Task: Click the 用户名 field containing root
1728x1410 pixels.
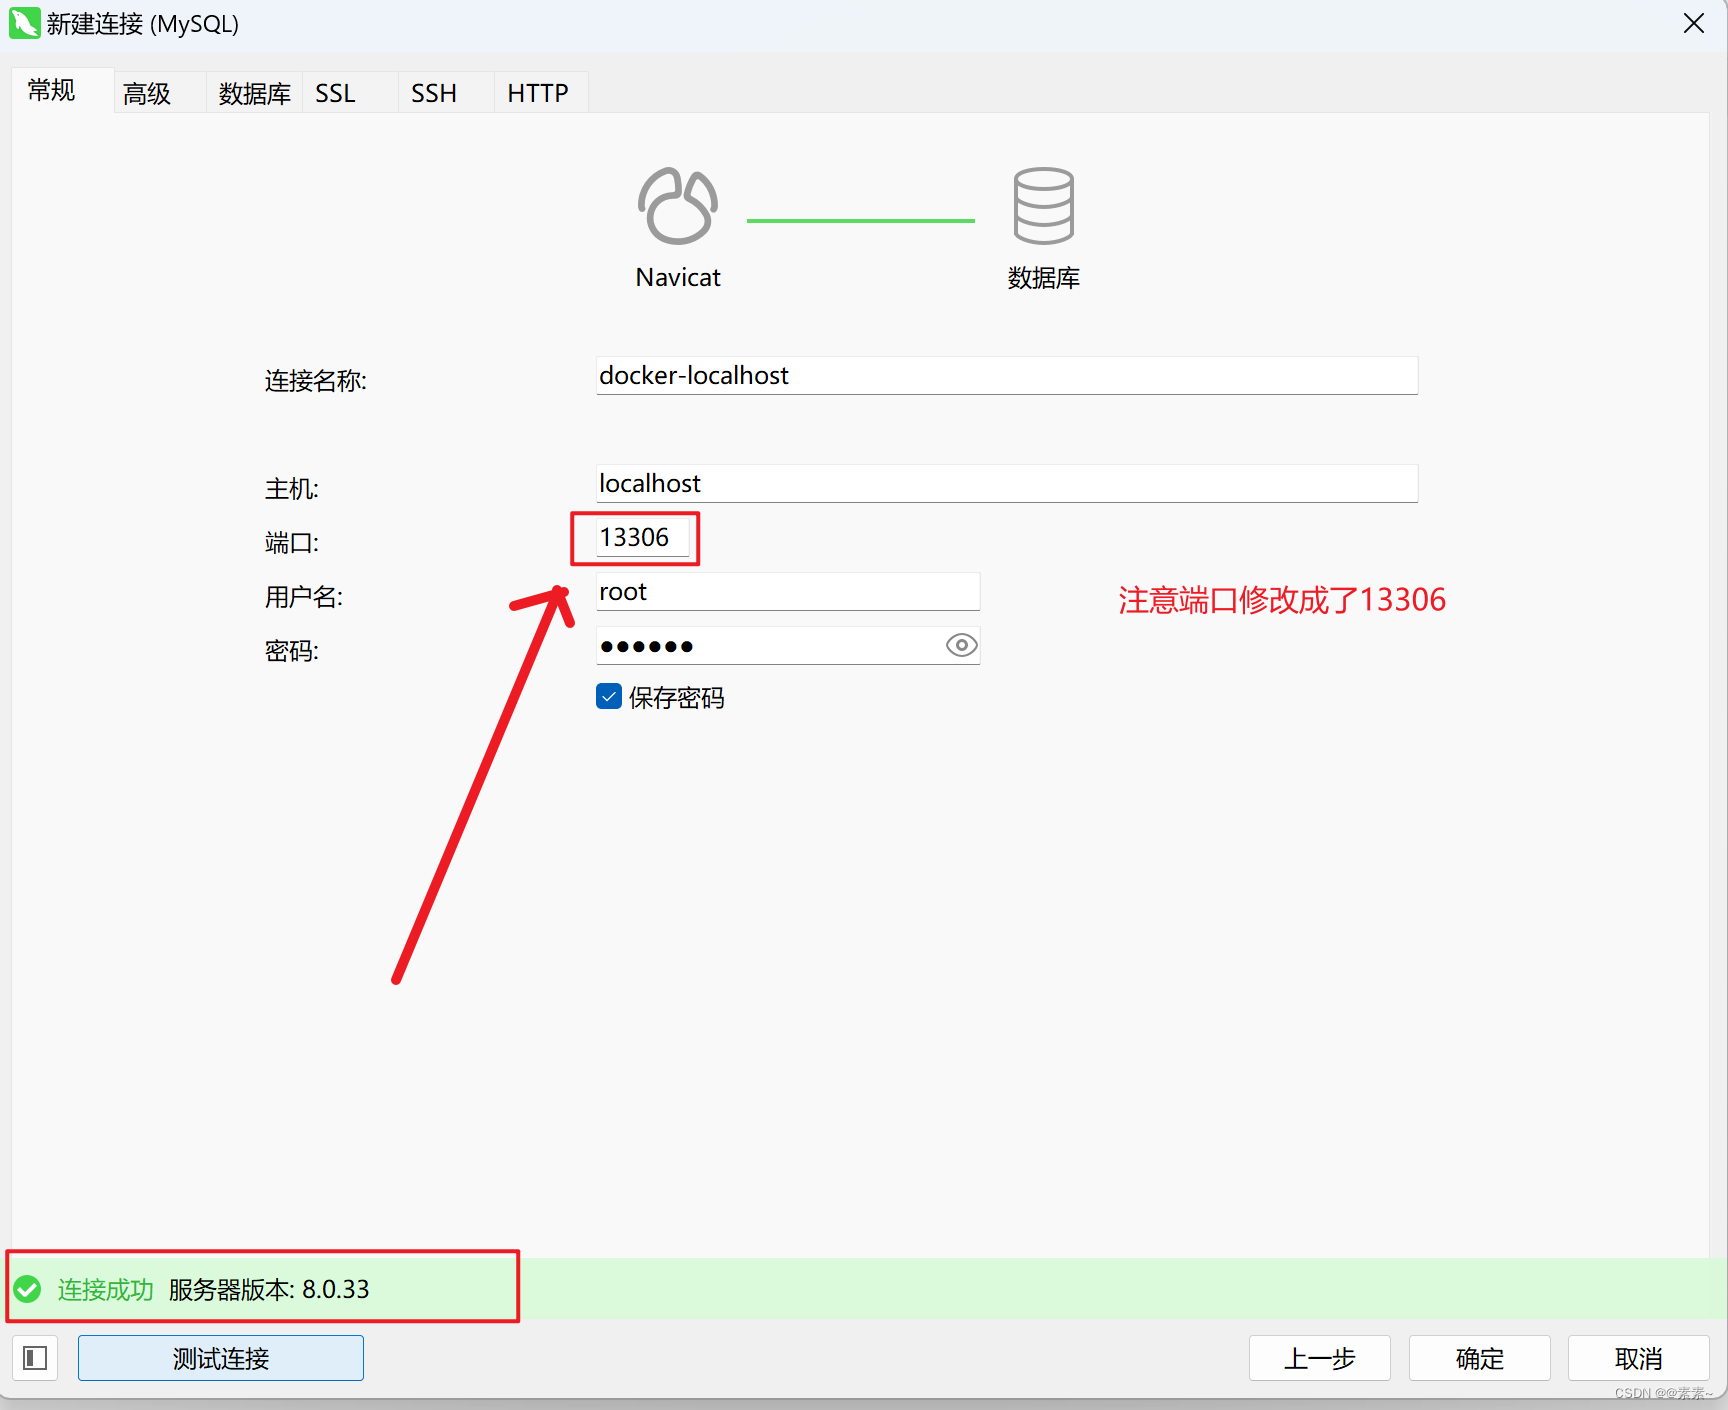Action: (x=788, y=591)
